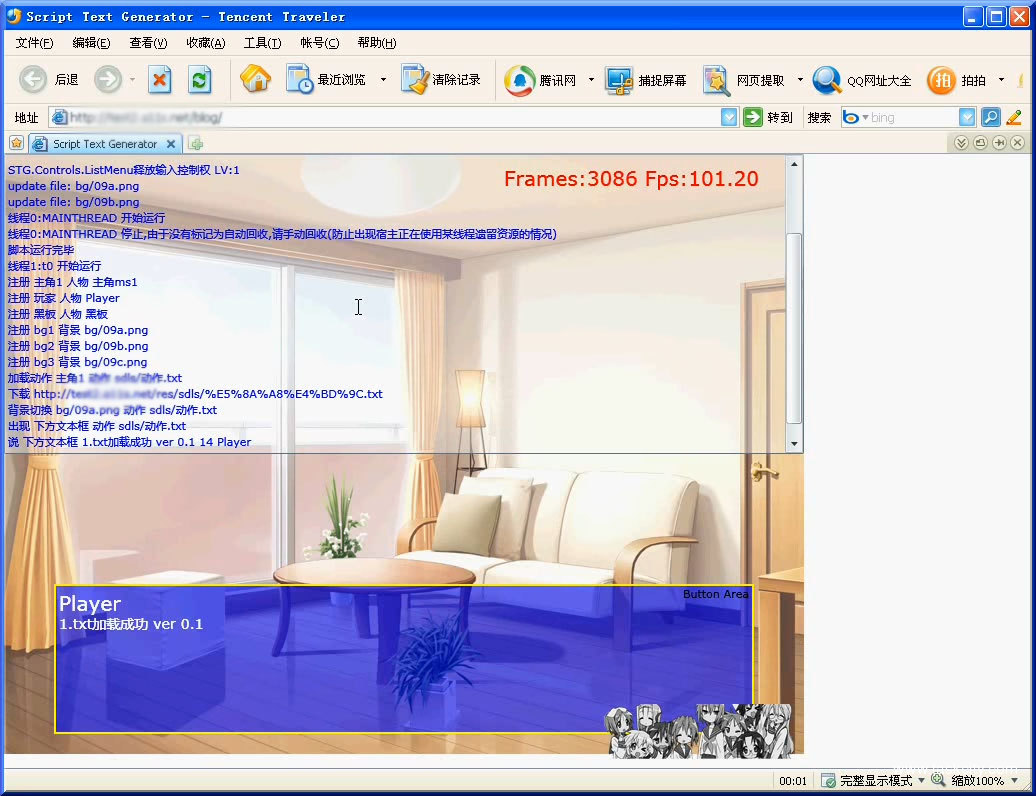Image resolution: width=1036 pixels, height=796 pixels.
Task: Expand the 最近浏览 recent history dropdown
Action: pyautogui.click(x=383, y=80)
